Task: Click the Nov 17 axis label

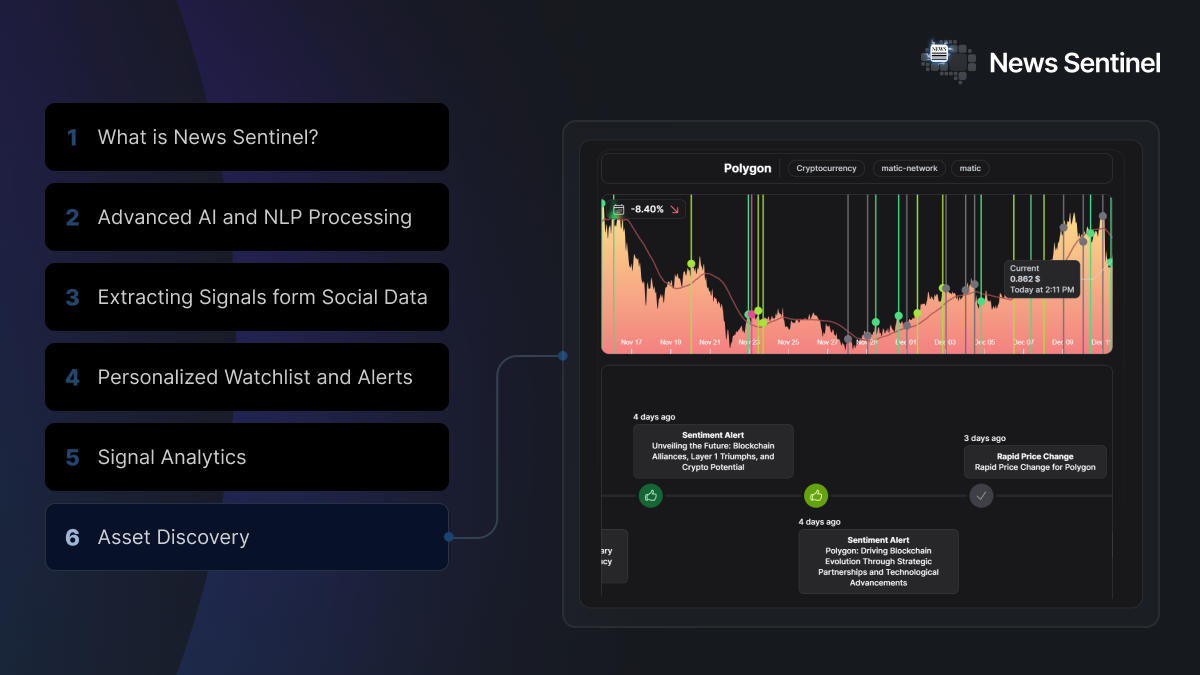Action: point(631,342)
